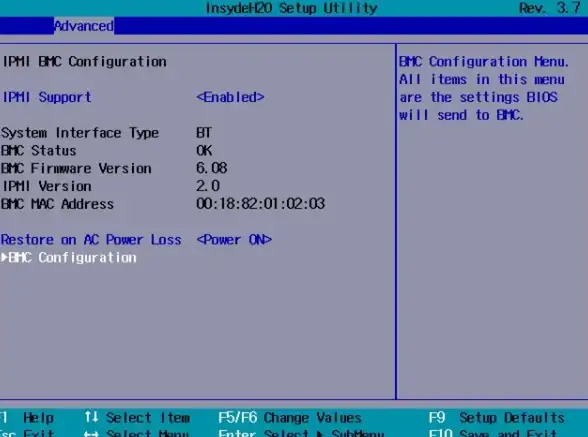Click the BMC Status label
Image resolution: width=588 pixels, height=437 pixels.
(39, 150)
